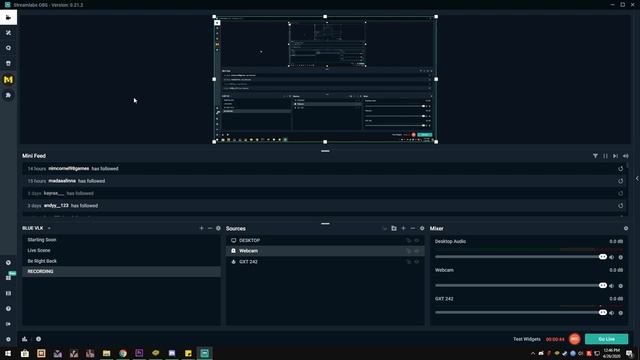The width and height of the screenshot is (640, 360).
Task: Open the Themes library icon in the sidebar
Action: (x=8, y=33)
